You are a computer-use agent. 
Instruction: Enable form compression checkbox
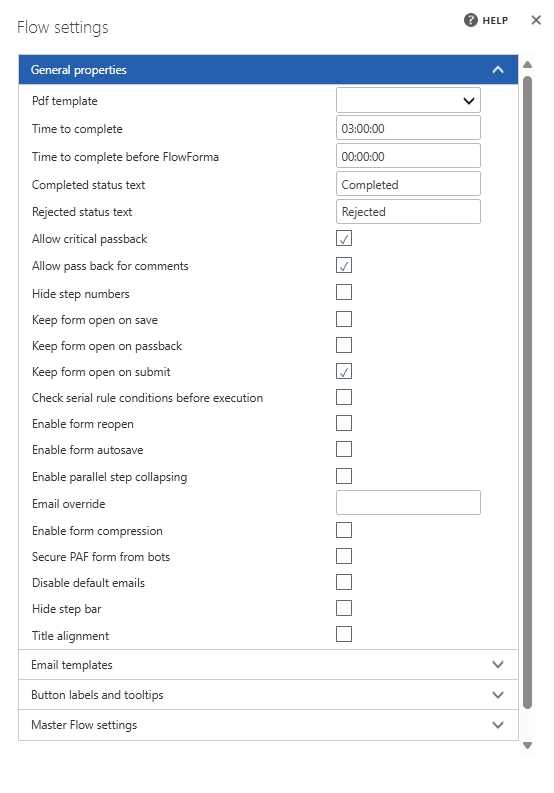click(344, 531)
